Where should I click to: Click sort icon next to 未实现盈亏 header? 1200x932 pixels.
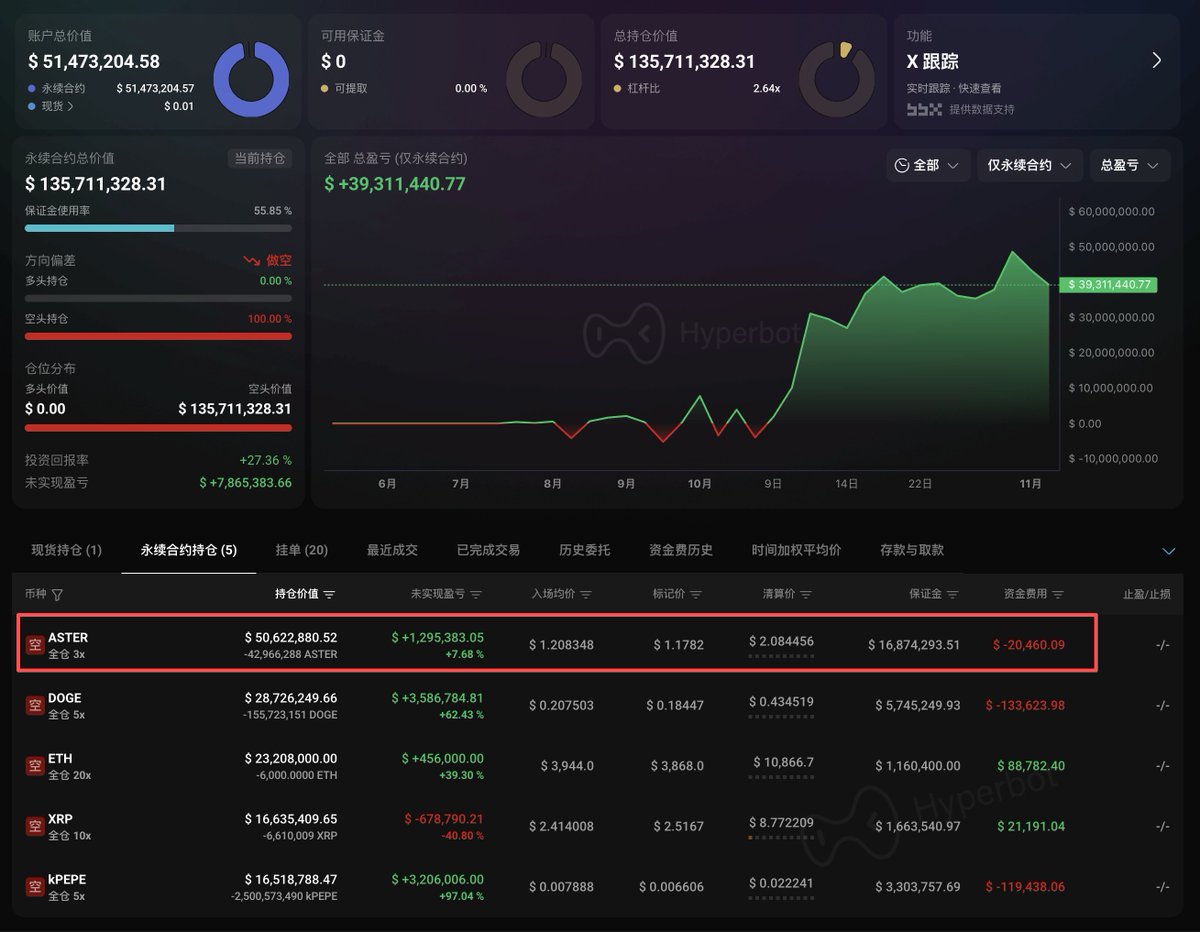[476, 595]
